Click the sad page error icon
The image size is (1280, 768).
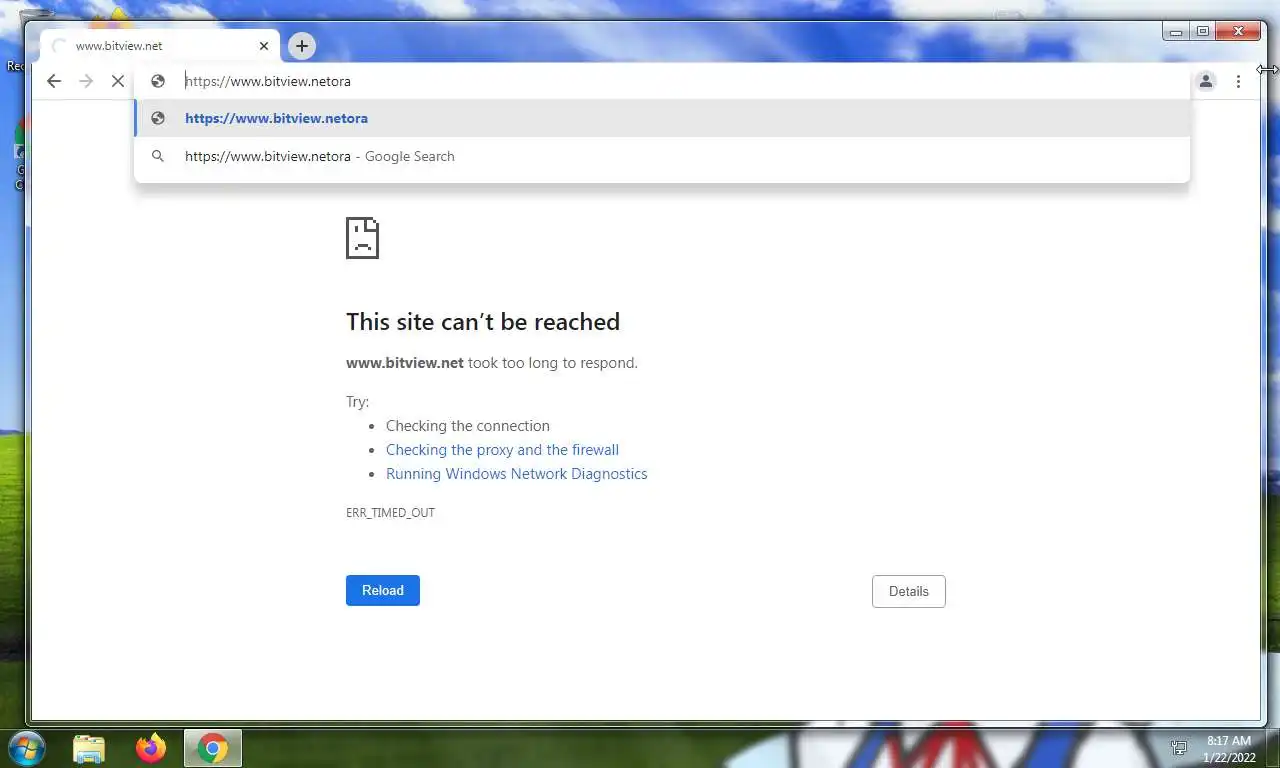click(362, 238)
